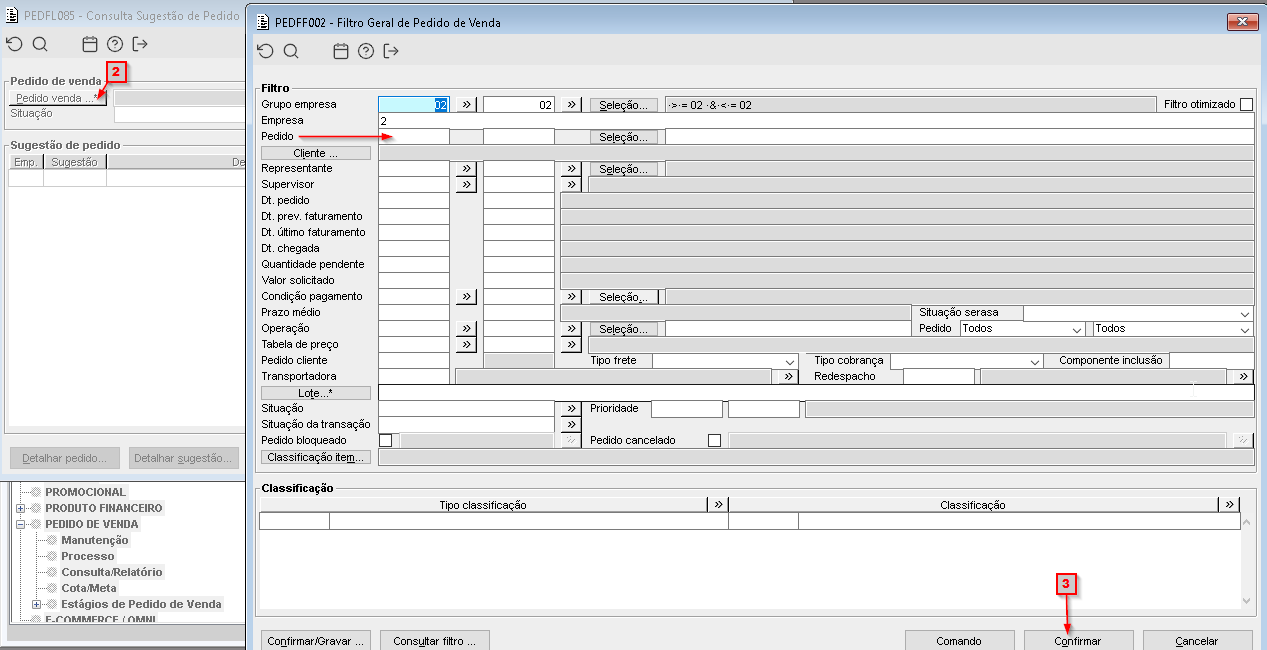
Task: Click the >> lookup ending the Redespacho row
Action: 1242,376
